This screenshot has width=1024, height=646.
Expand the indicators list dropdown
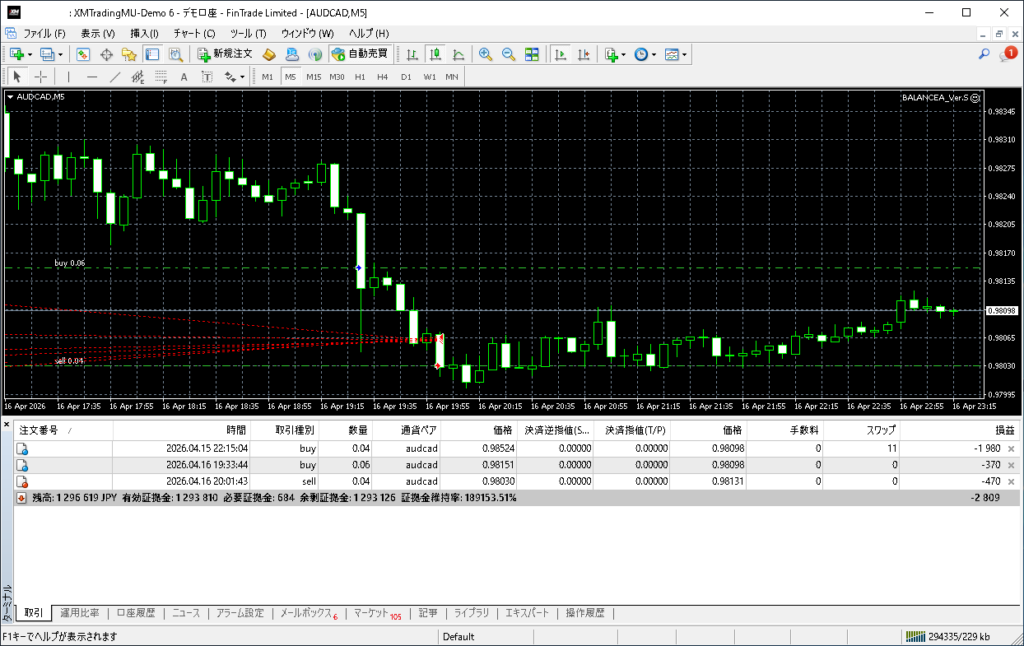(x=624, y=54)
